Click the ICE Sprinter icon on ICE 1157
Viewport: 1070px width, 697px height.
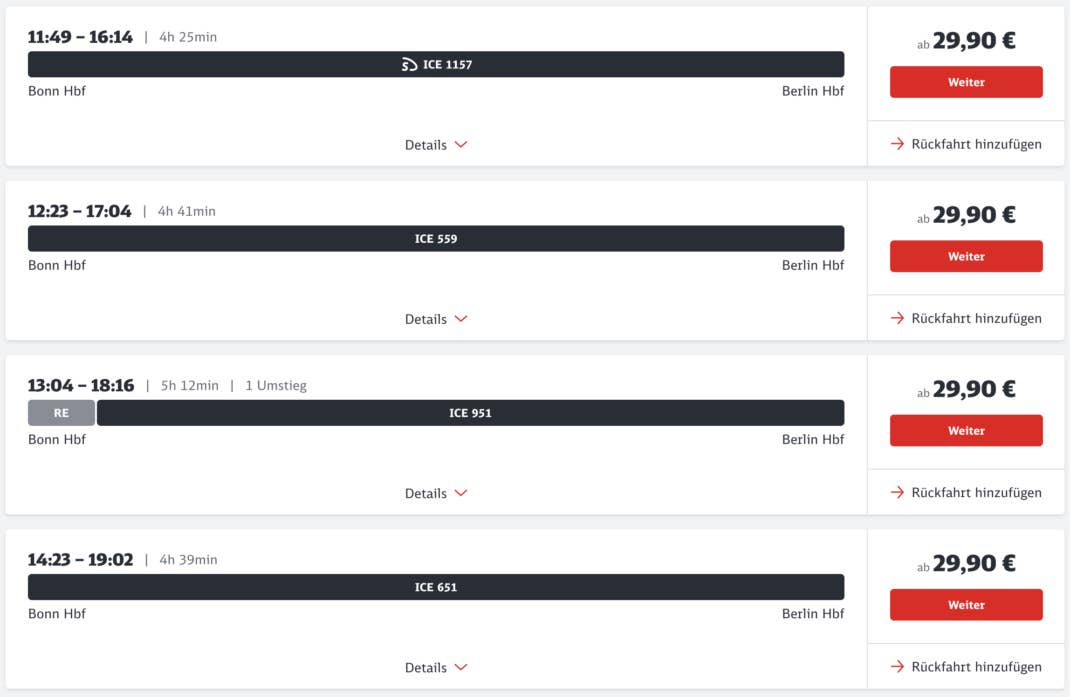pos(409,65)
